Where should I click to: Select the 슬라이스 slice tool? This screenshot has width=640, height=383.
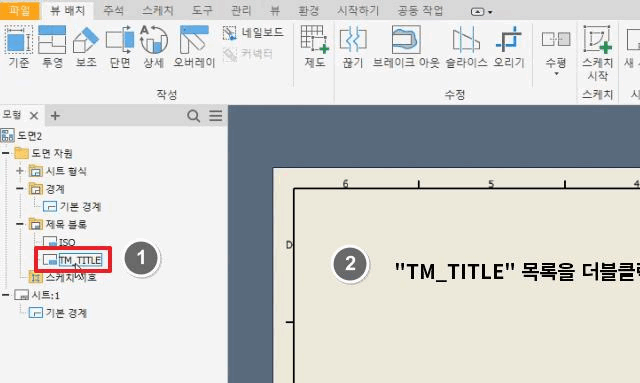point(466,46)
